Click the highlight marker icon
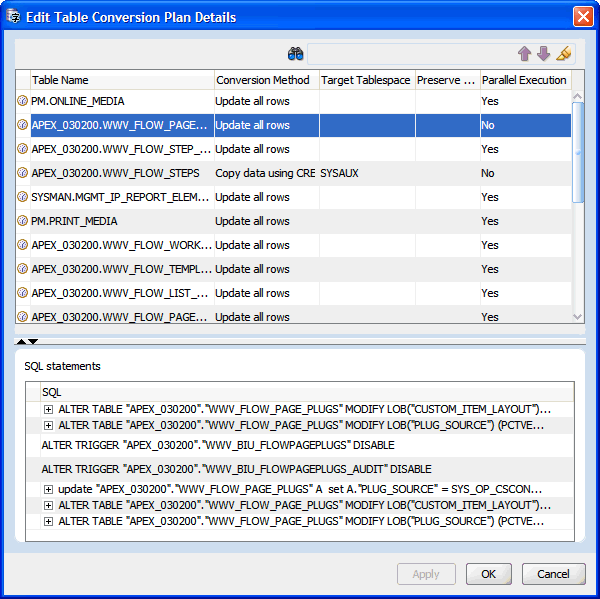This screenshot has height=599, width=600. tap(563, 54)
